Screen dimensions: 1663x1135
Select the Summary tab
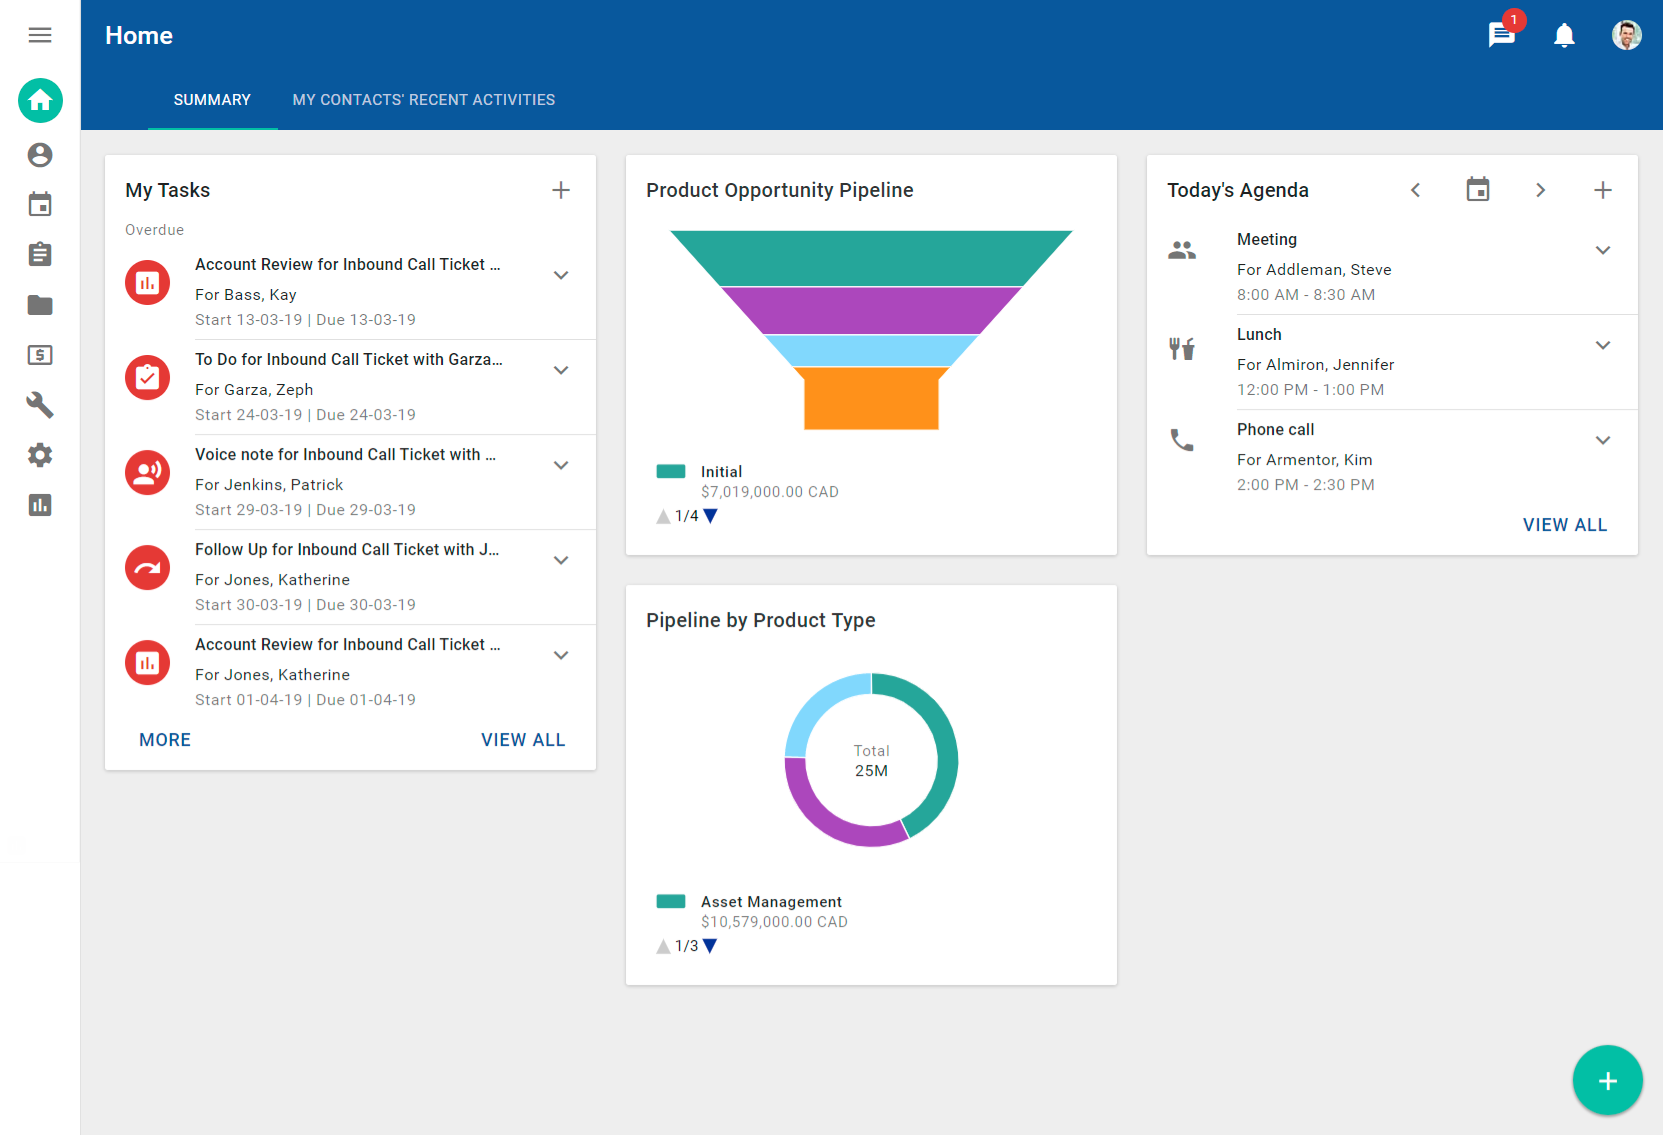point(212,100)
